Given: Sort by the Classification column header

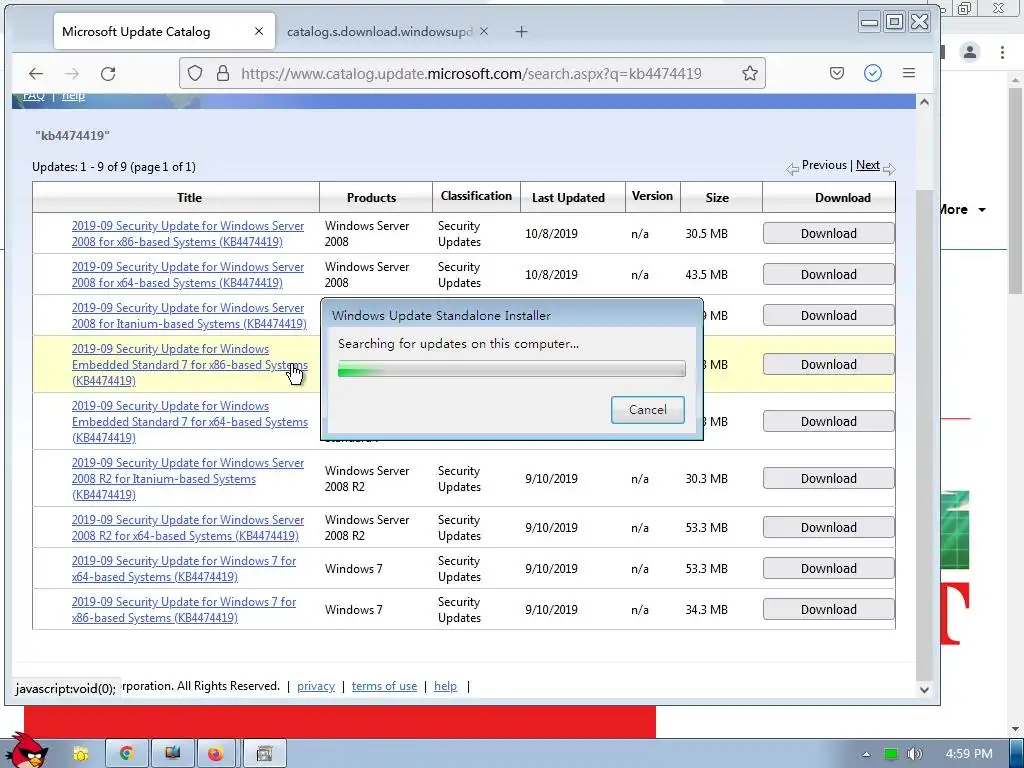Looking at the screenshot, I should [476, 196].
